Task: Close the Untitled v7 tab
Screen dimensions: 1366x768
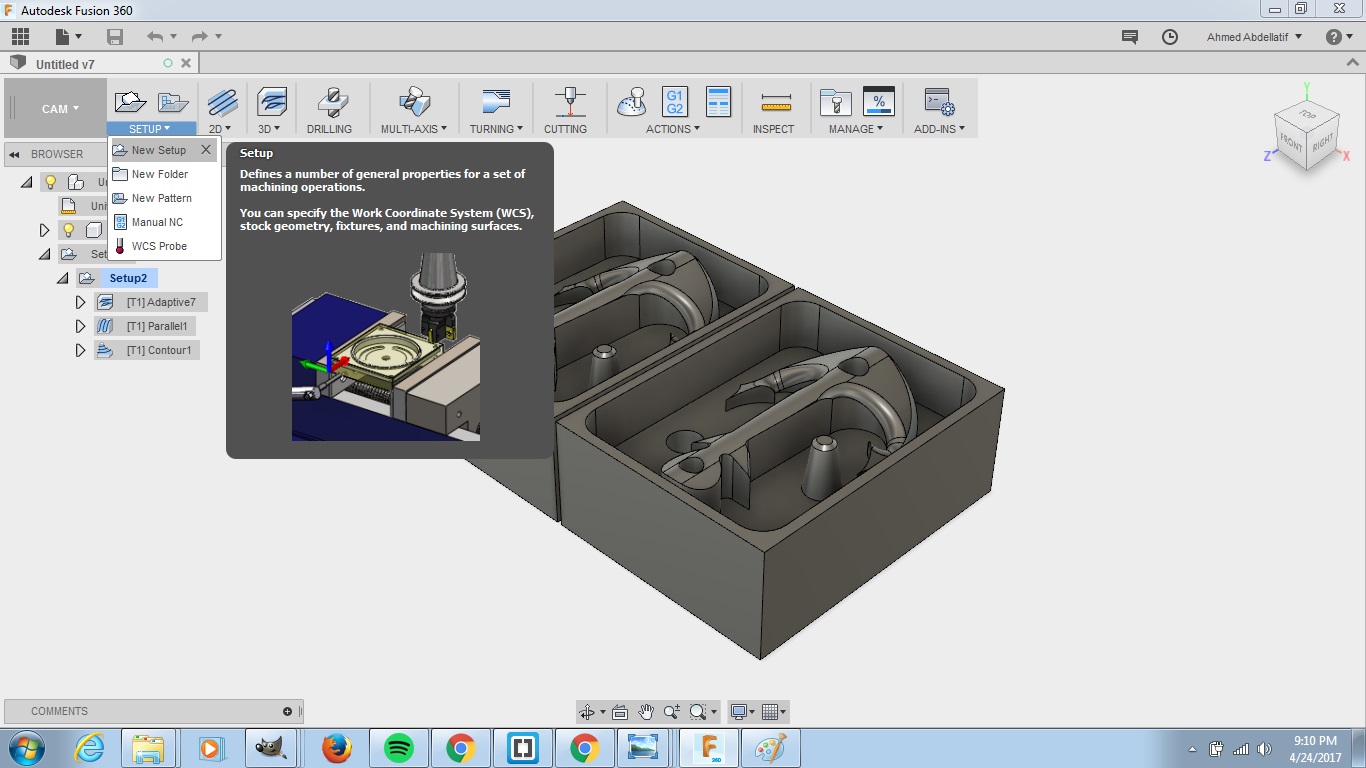Action: point(187,63)
